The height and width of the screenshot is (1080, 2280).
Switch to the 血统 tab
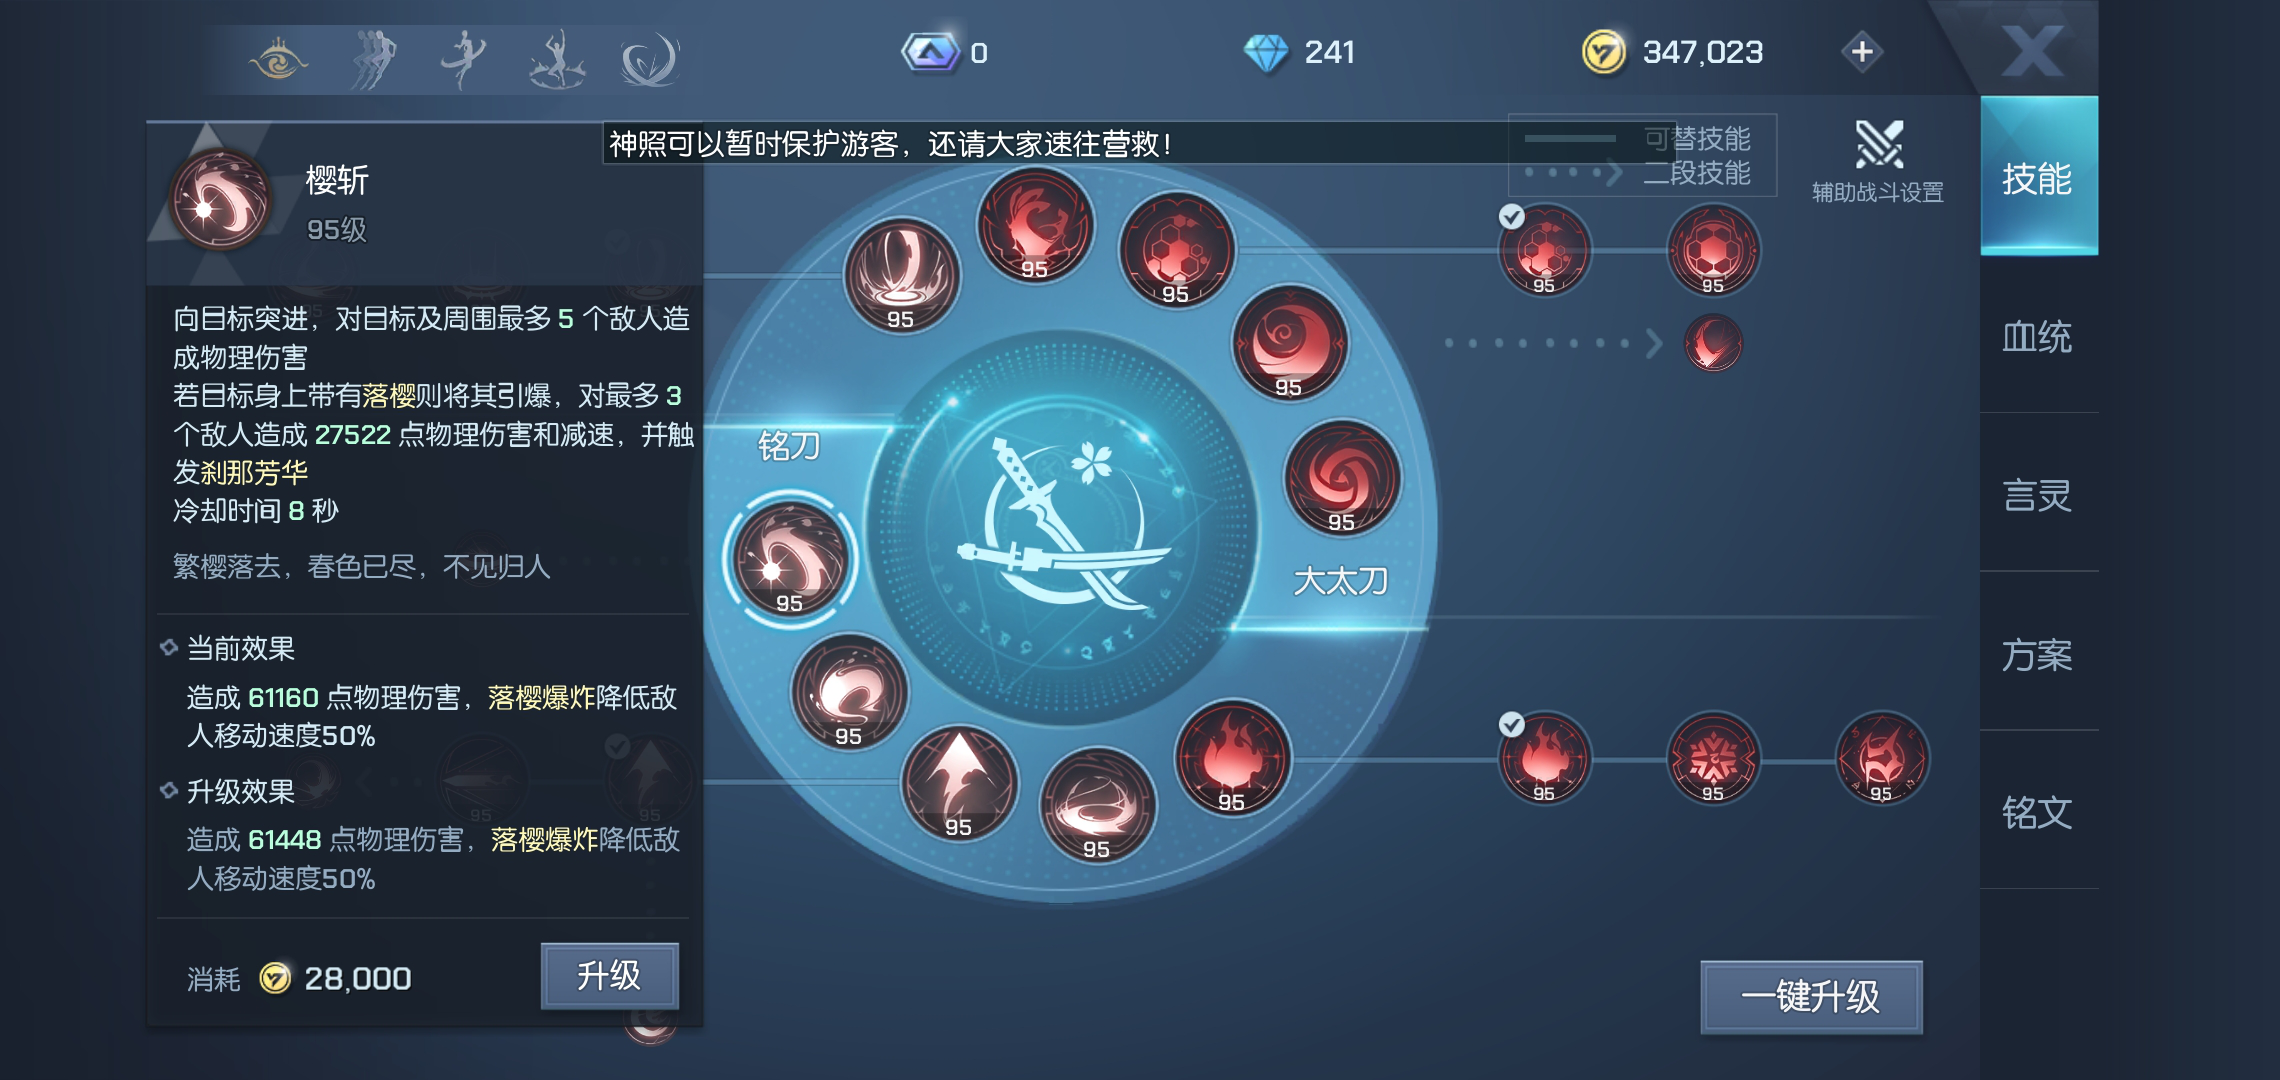2037,337
